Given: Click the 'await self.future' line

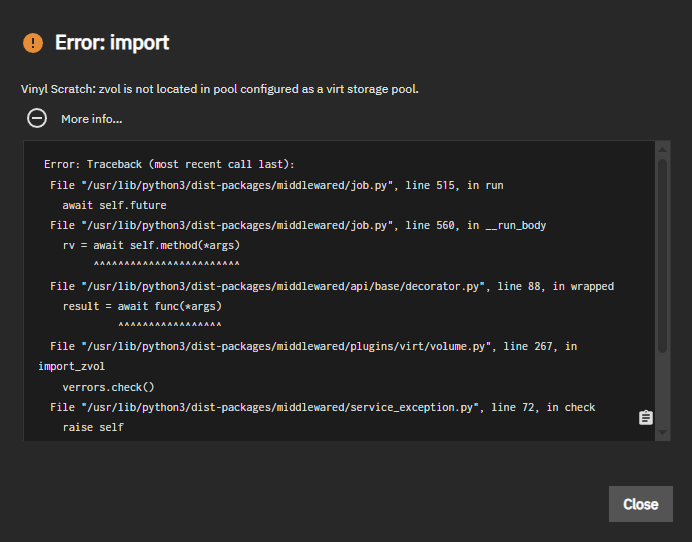Looking at the screenshot, I should click(x=114, y=205).
